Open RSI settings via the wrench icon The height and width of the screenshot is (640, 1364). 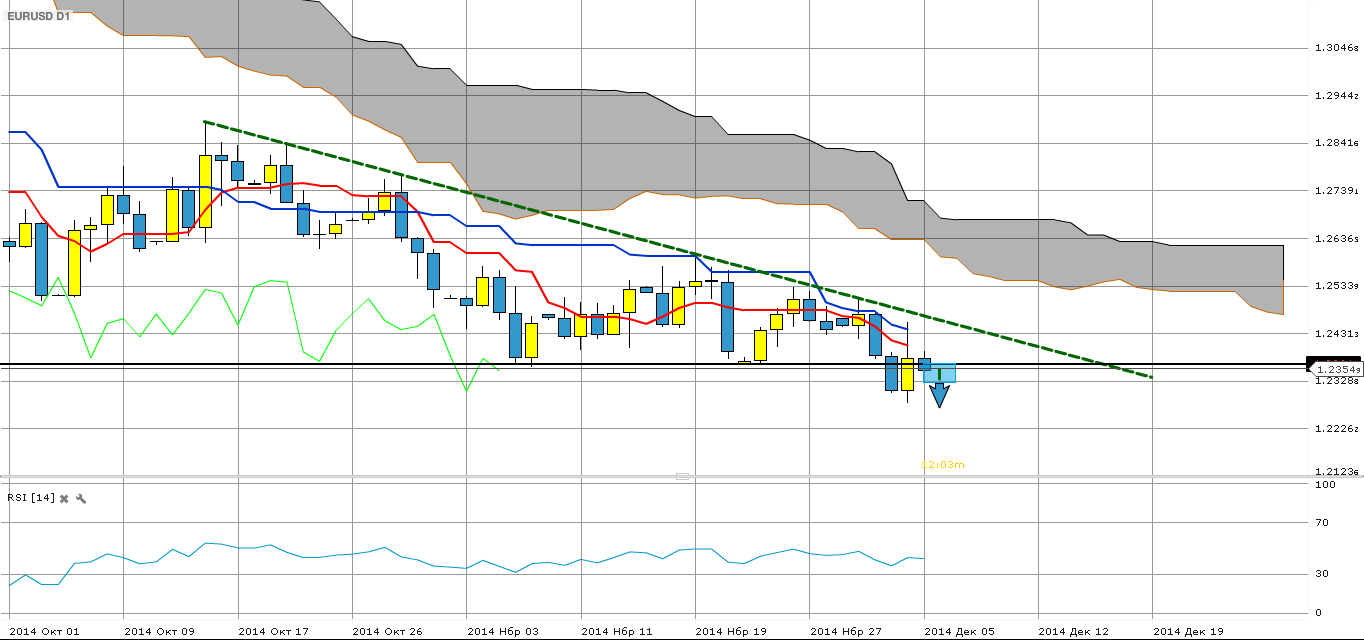point(81,498)
